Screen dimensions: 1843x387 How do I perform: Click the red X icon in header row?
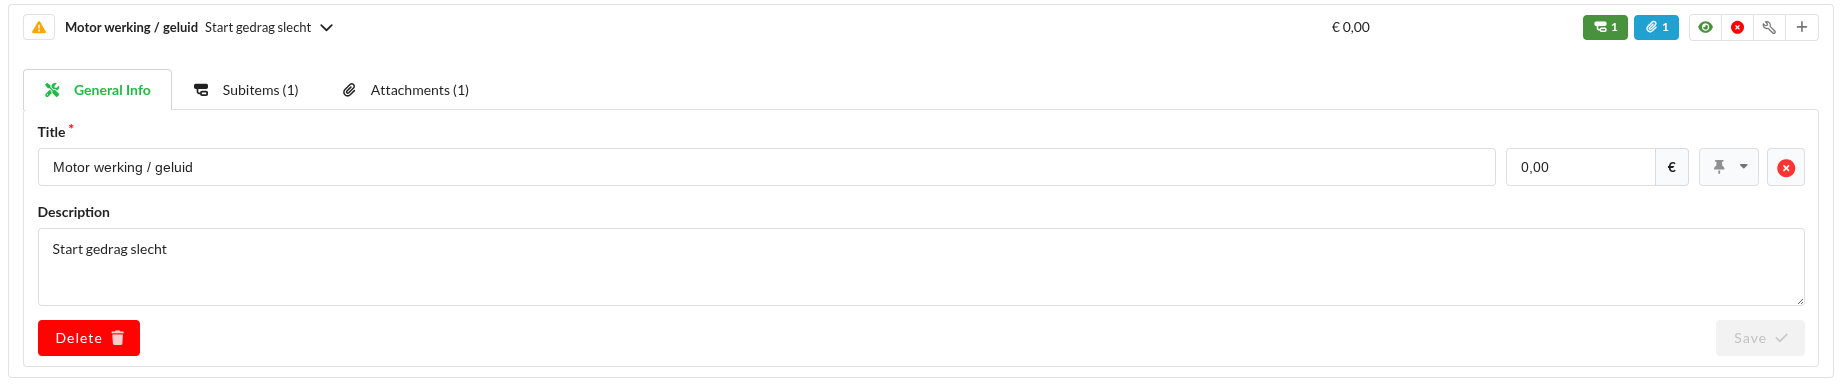point(1738,27)
